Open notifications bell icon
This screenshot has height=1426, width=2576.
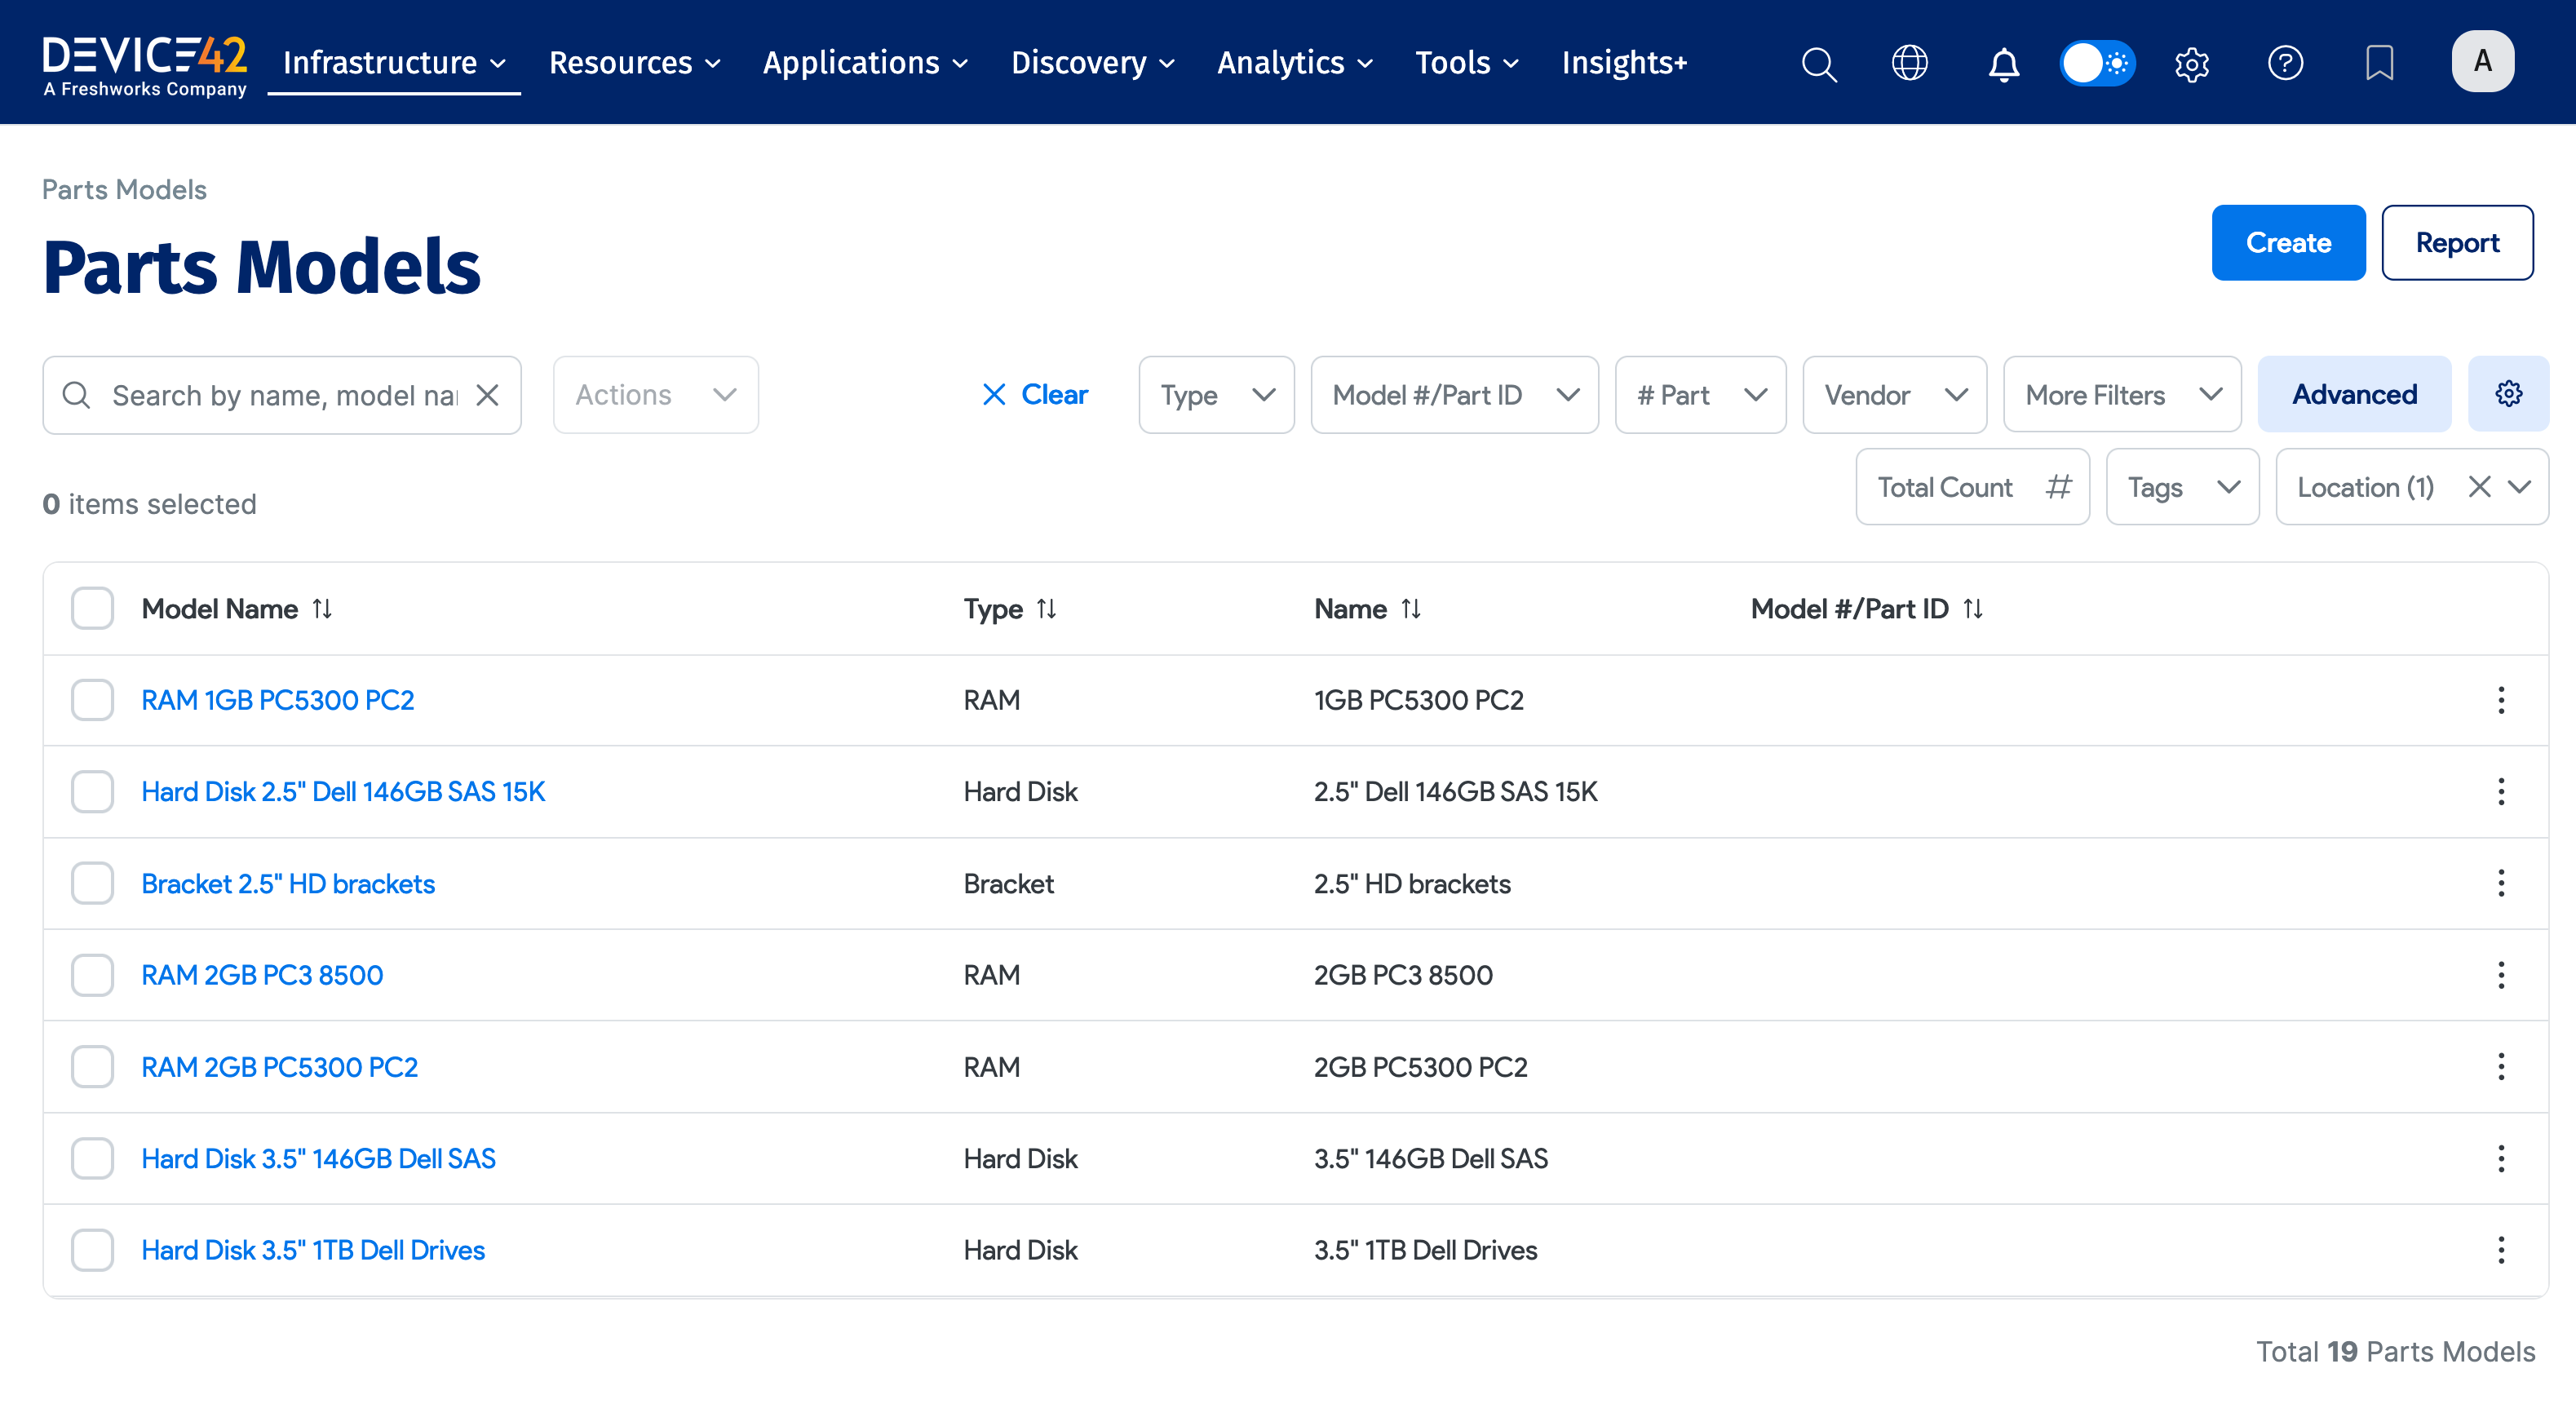(x=2003, y=63)
